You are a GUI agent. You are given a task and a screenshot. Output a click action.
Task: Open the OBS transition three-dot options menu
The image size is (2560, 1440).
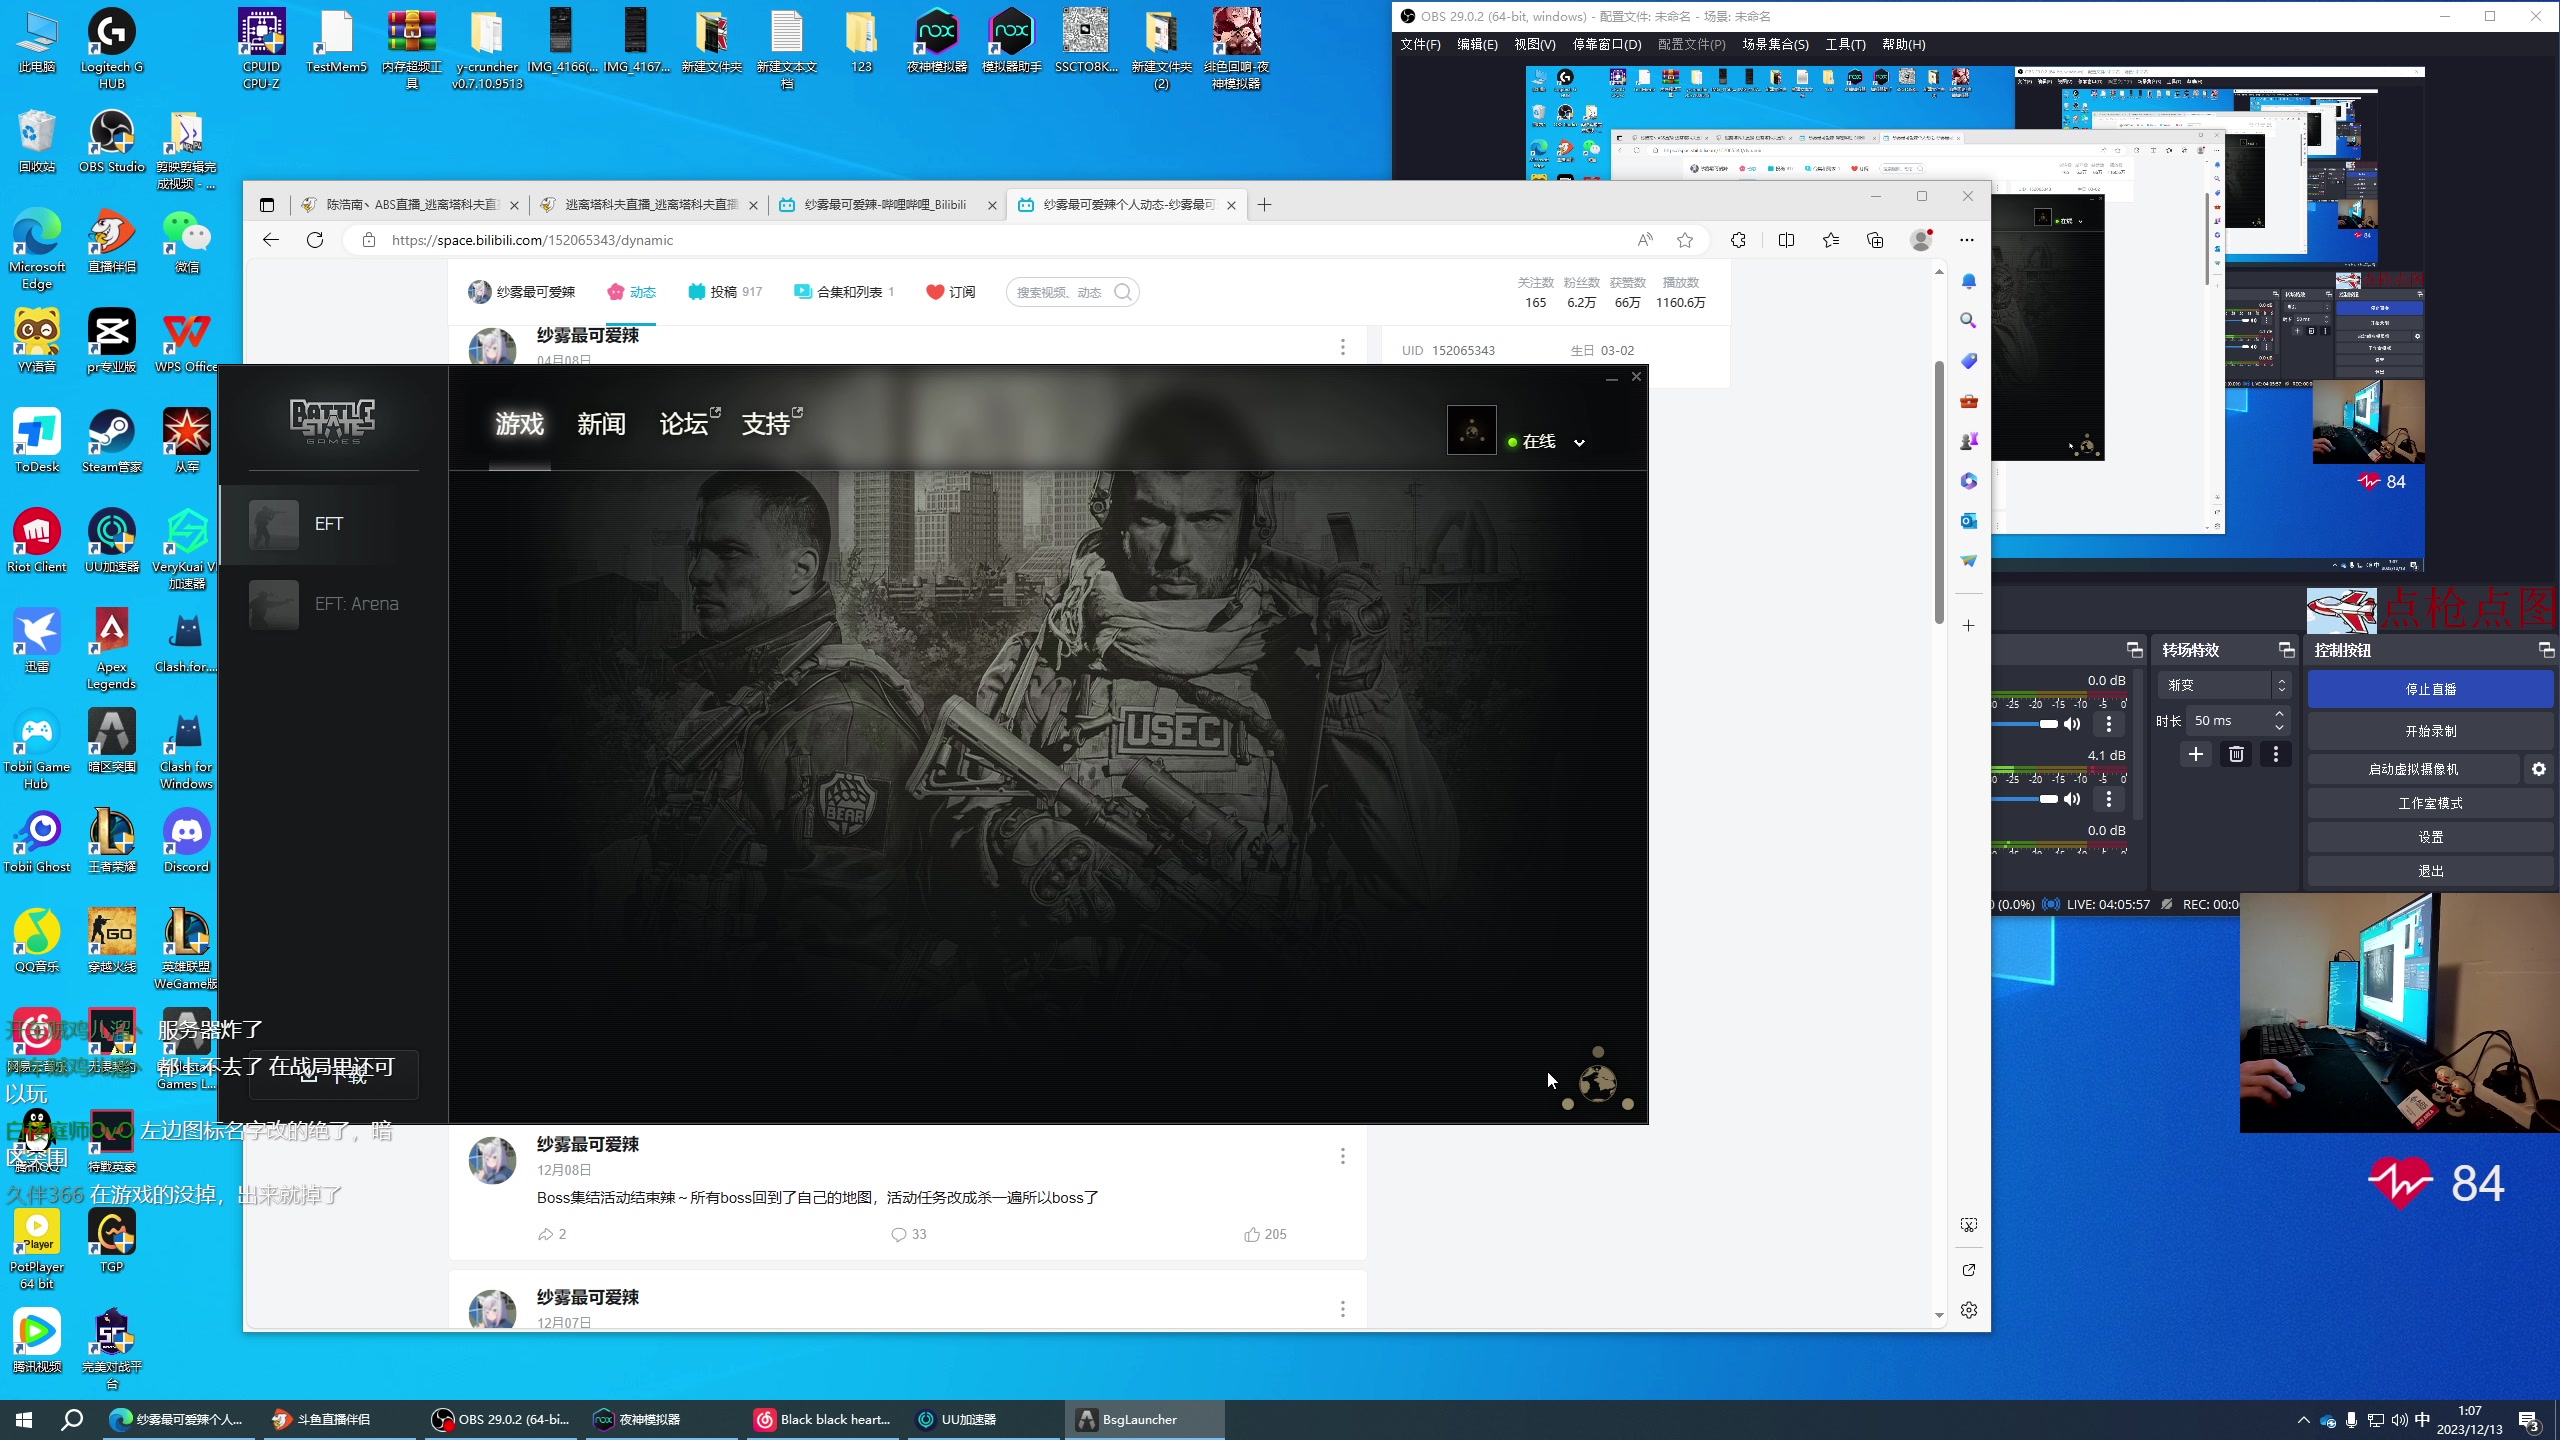point(2276,754)
